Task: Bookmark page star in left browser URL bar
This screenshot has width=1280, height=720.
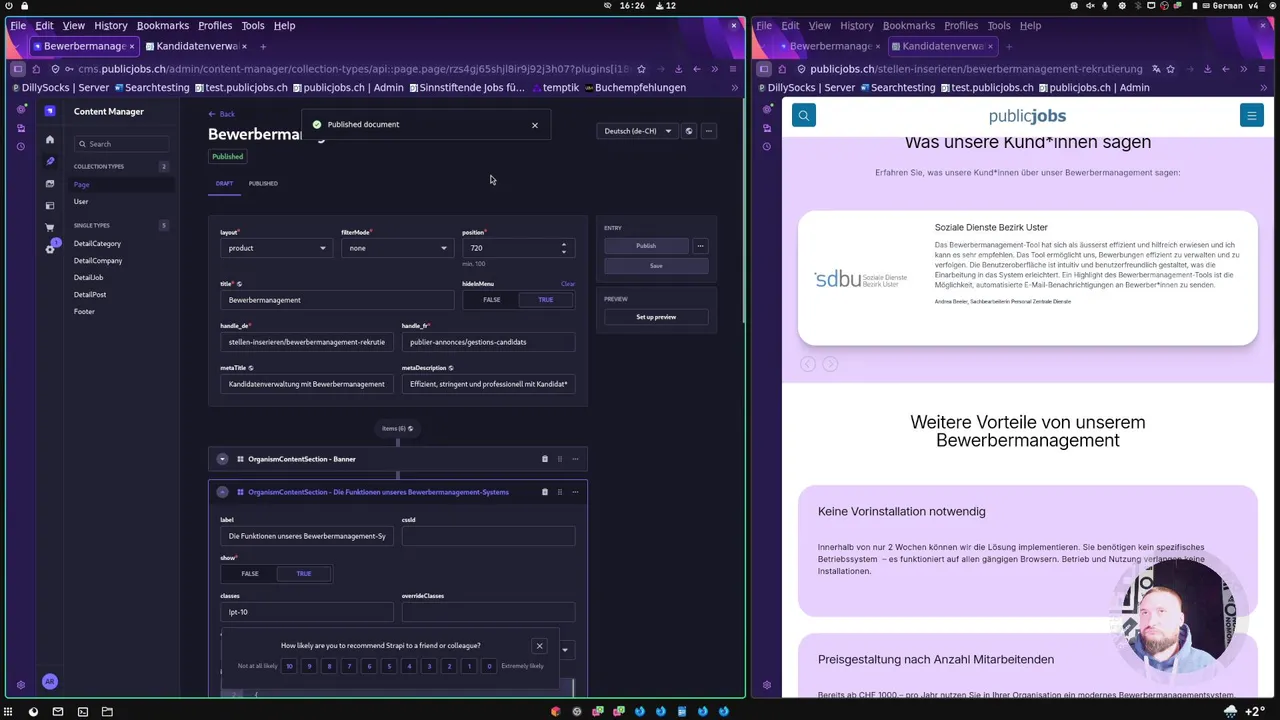Action: 641,69
